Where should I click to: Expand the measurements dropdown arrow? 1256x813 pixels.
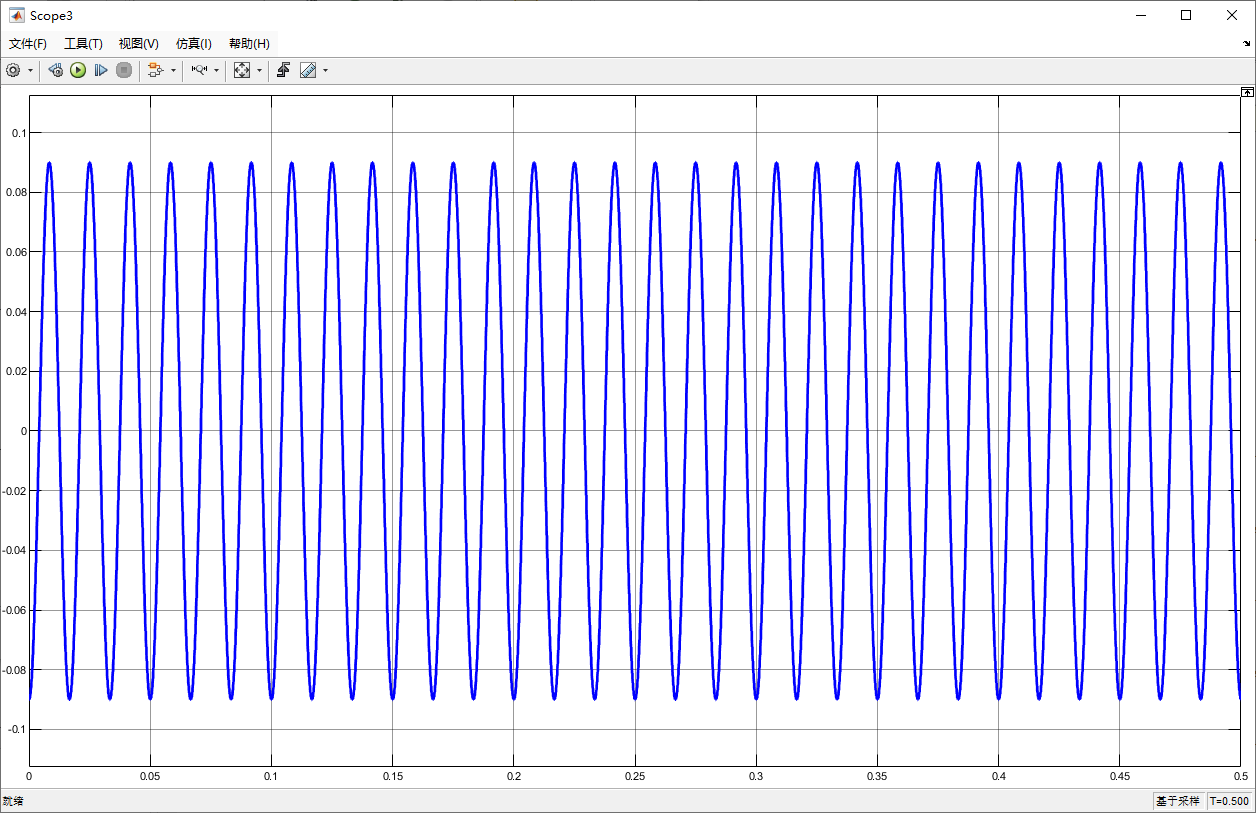pos(325,70)
